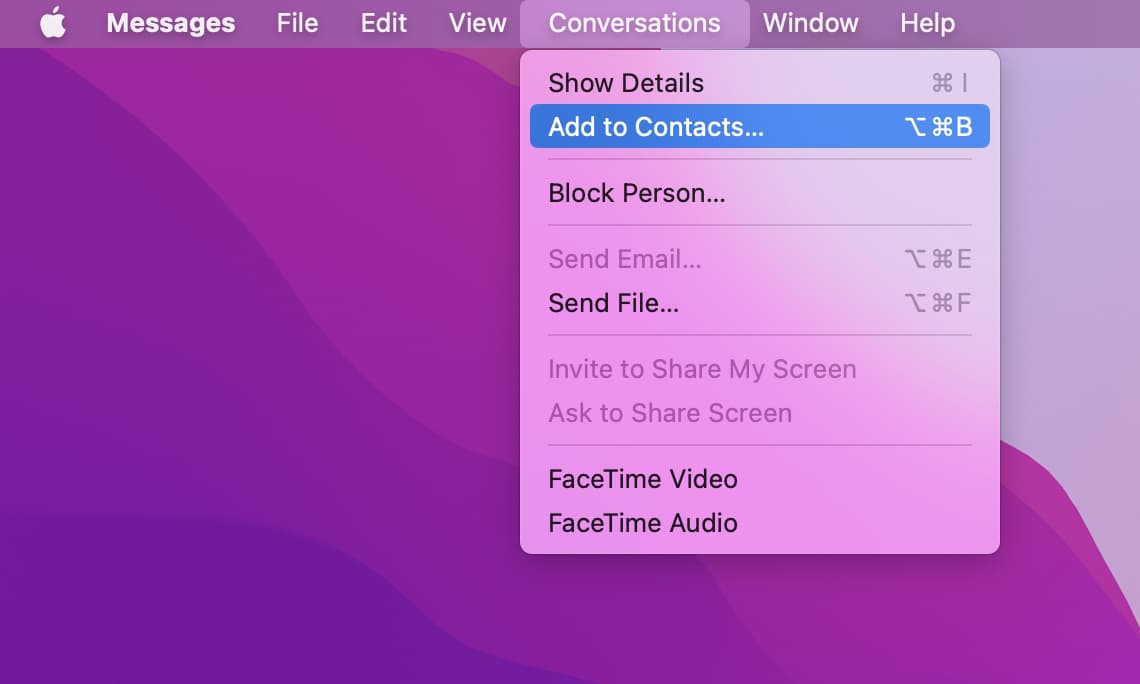Open the Window menu
Screen dimensions: 1140x684
(810, 23)
